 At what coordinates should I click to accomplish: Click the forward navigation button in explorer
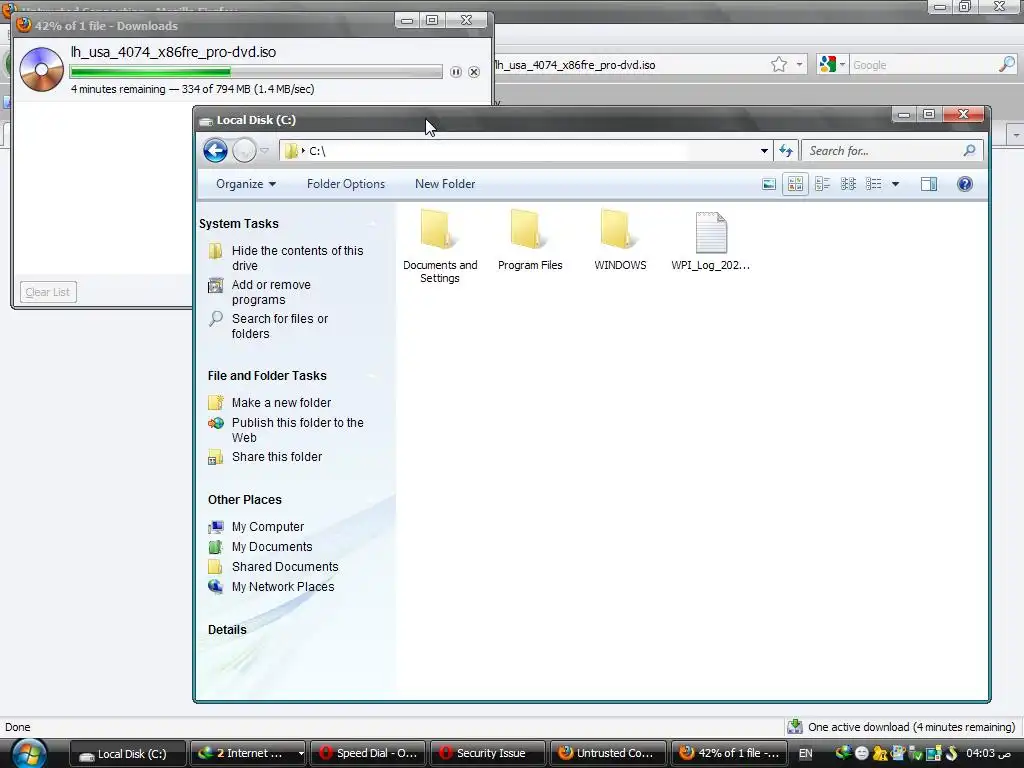point(244,151)
